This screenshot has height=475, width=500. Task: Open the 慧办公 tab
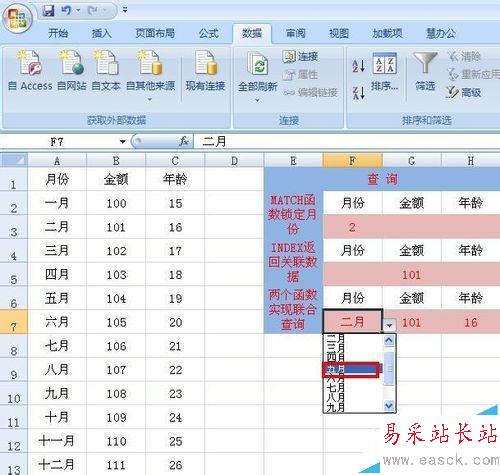click(441, 33)
